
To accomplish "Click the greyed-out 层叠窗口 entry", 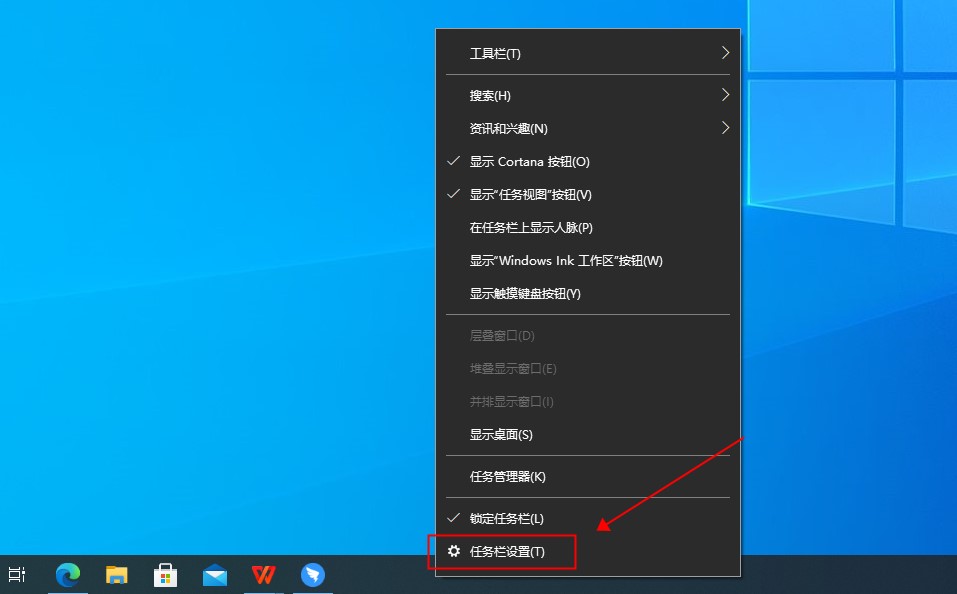I will pos(502,336).
